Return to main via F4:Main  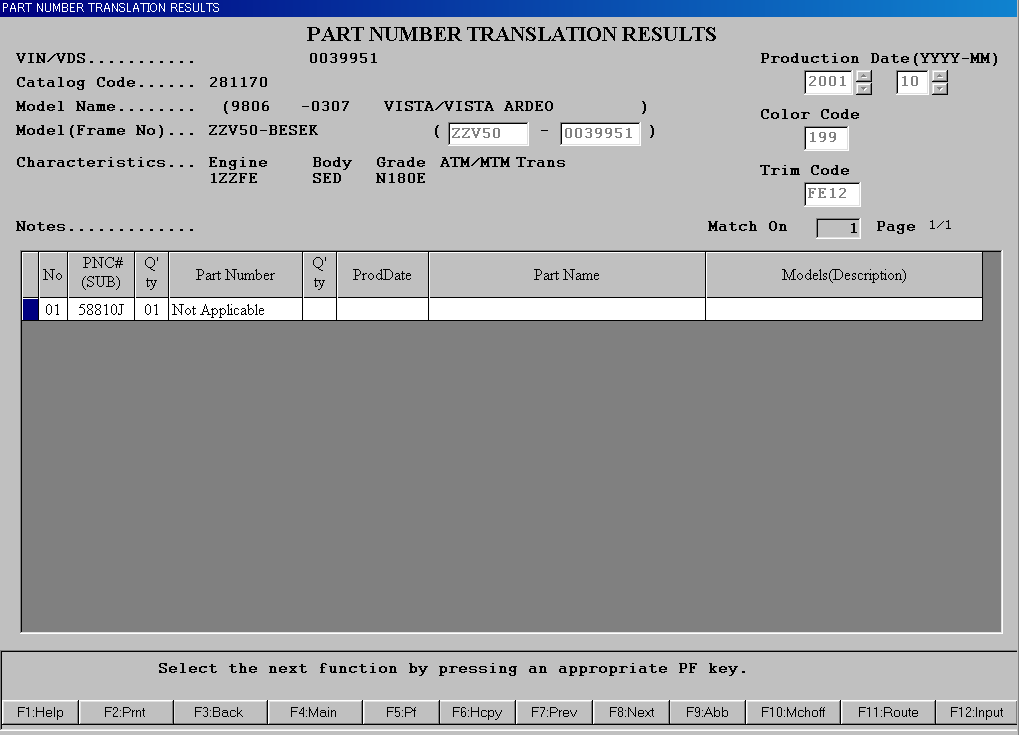(x=313, y=712)
